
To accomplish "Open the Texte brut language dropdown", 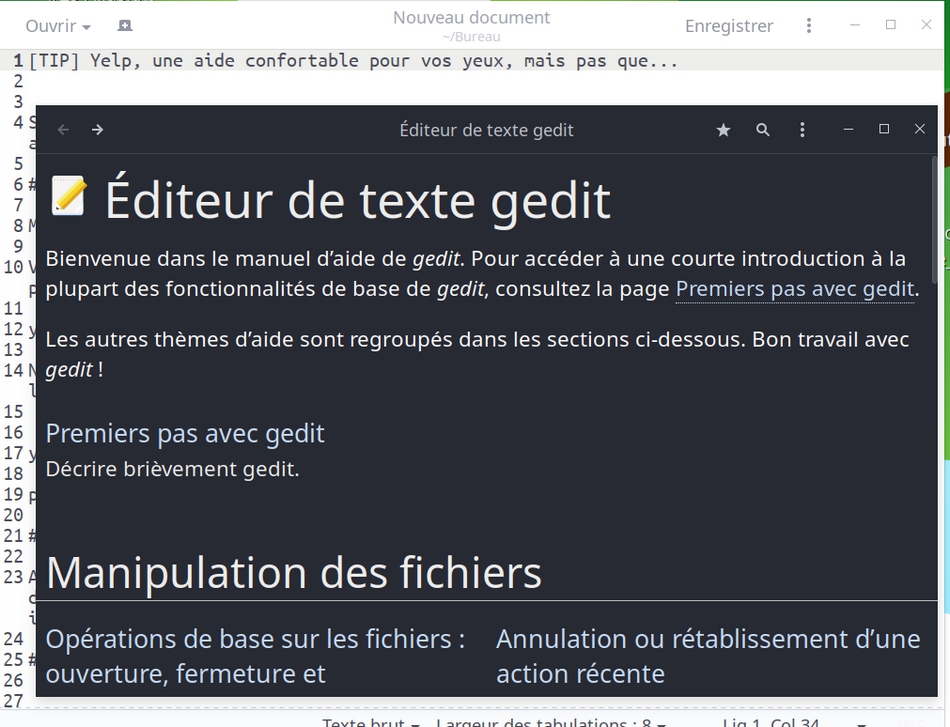I will [370, 721].
